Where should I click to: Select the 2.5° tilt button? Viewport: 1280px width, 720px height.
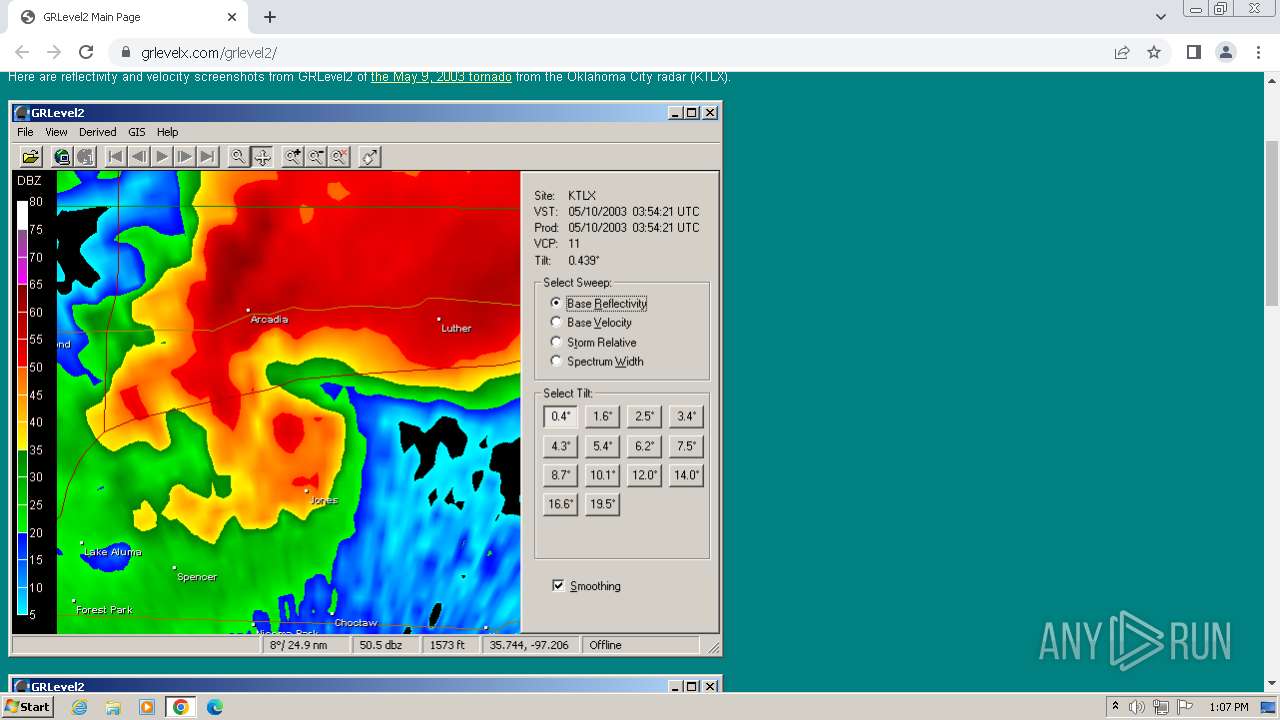click(x=645, y=416)
